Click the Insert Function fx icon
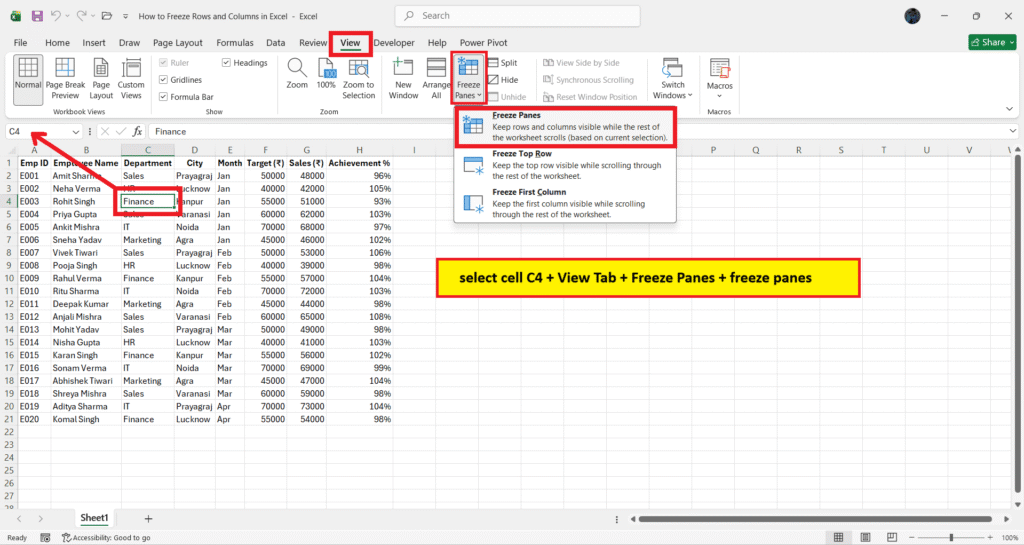The image size is (1024, 545). [137, 131]
